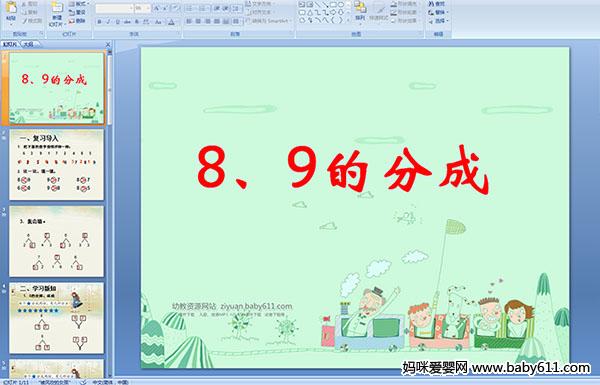Open Quick Styles for shapes
Viewport: 600px width, 385px height.
pyautogui.click(x=379, y=11)
